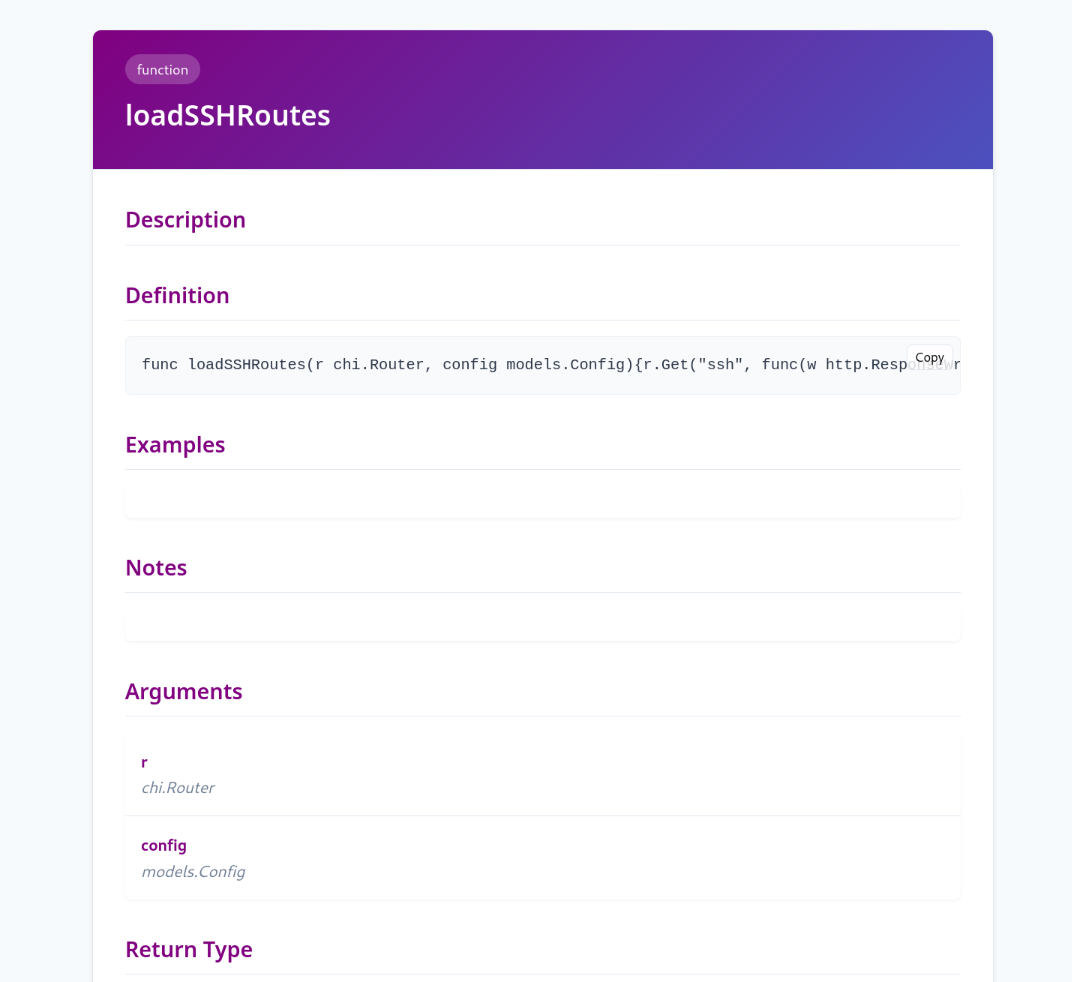Screen dimensions: 1072x982
Task: Click the Return Type section heading
Action: (x=189, y=950)
